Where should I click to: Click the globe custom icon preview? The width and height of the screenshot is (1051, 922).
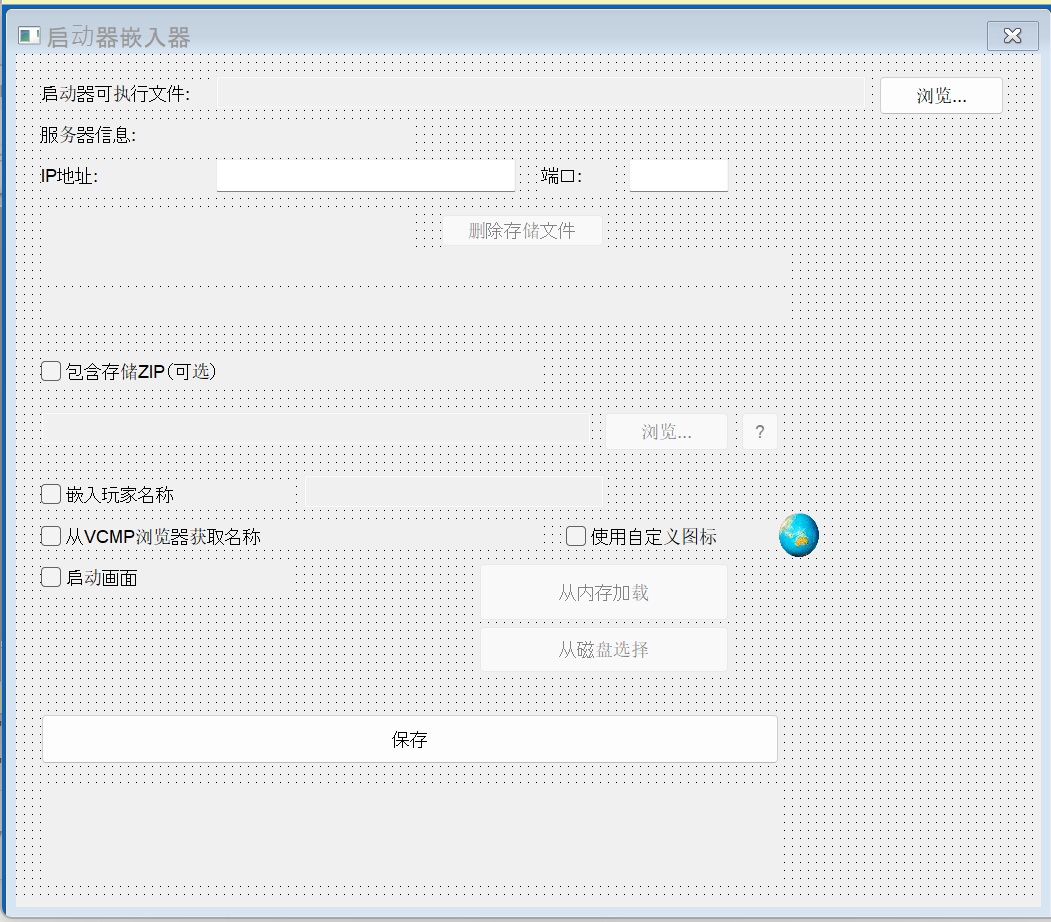797,535
